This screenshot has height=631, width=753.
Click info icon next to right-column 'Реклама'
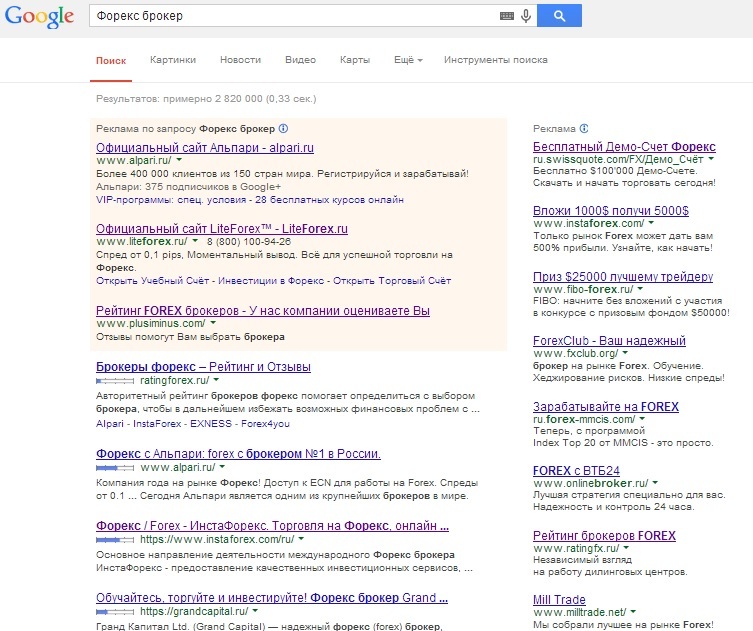pos(583,128)
